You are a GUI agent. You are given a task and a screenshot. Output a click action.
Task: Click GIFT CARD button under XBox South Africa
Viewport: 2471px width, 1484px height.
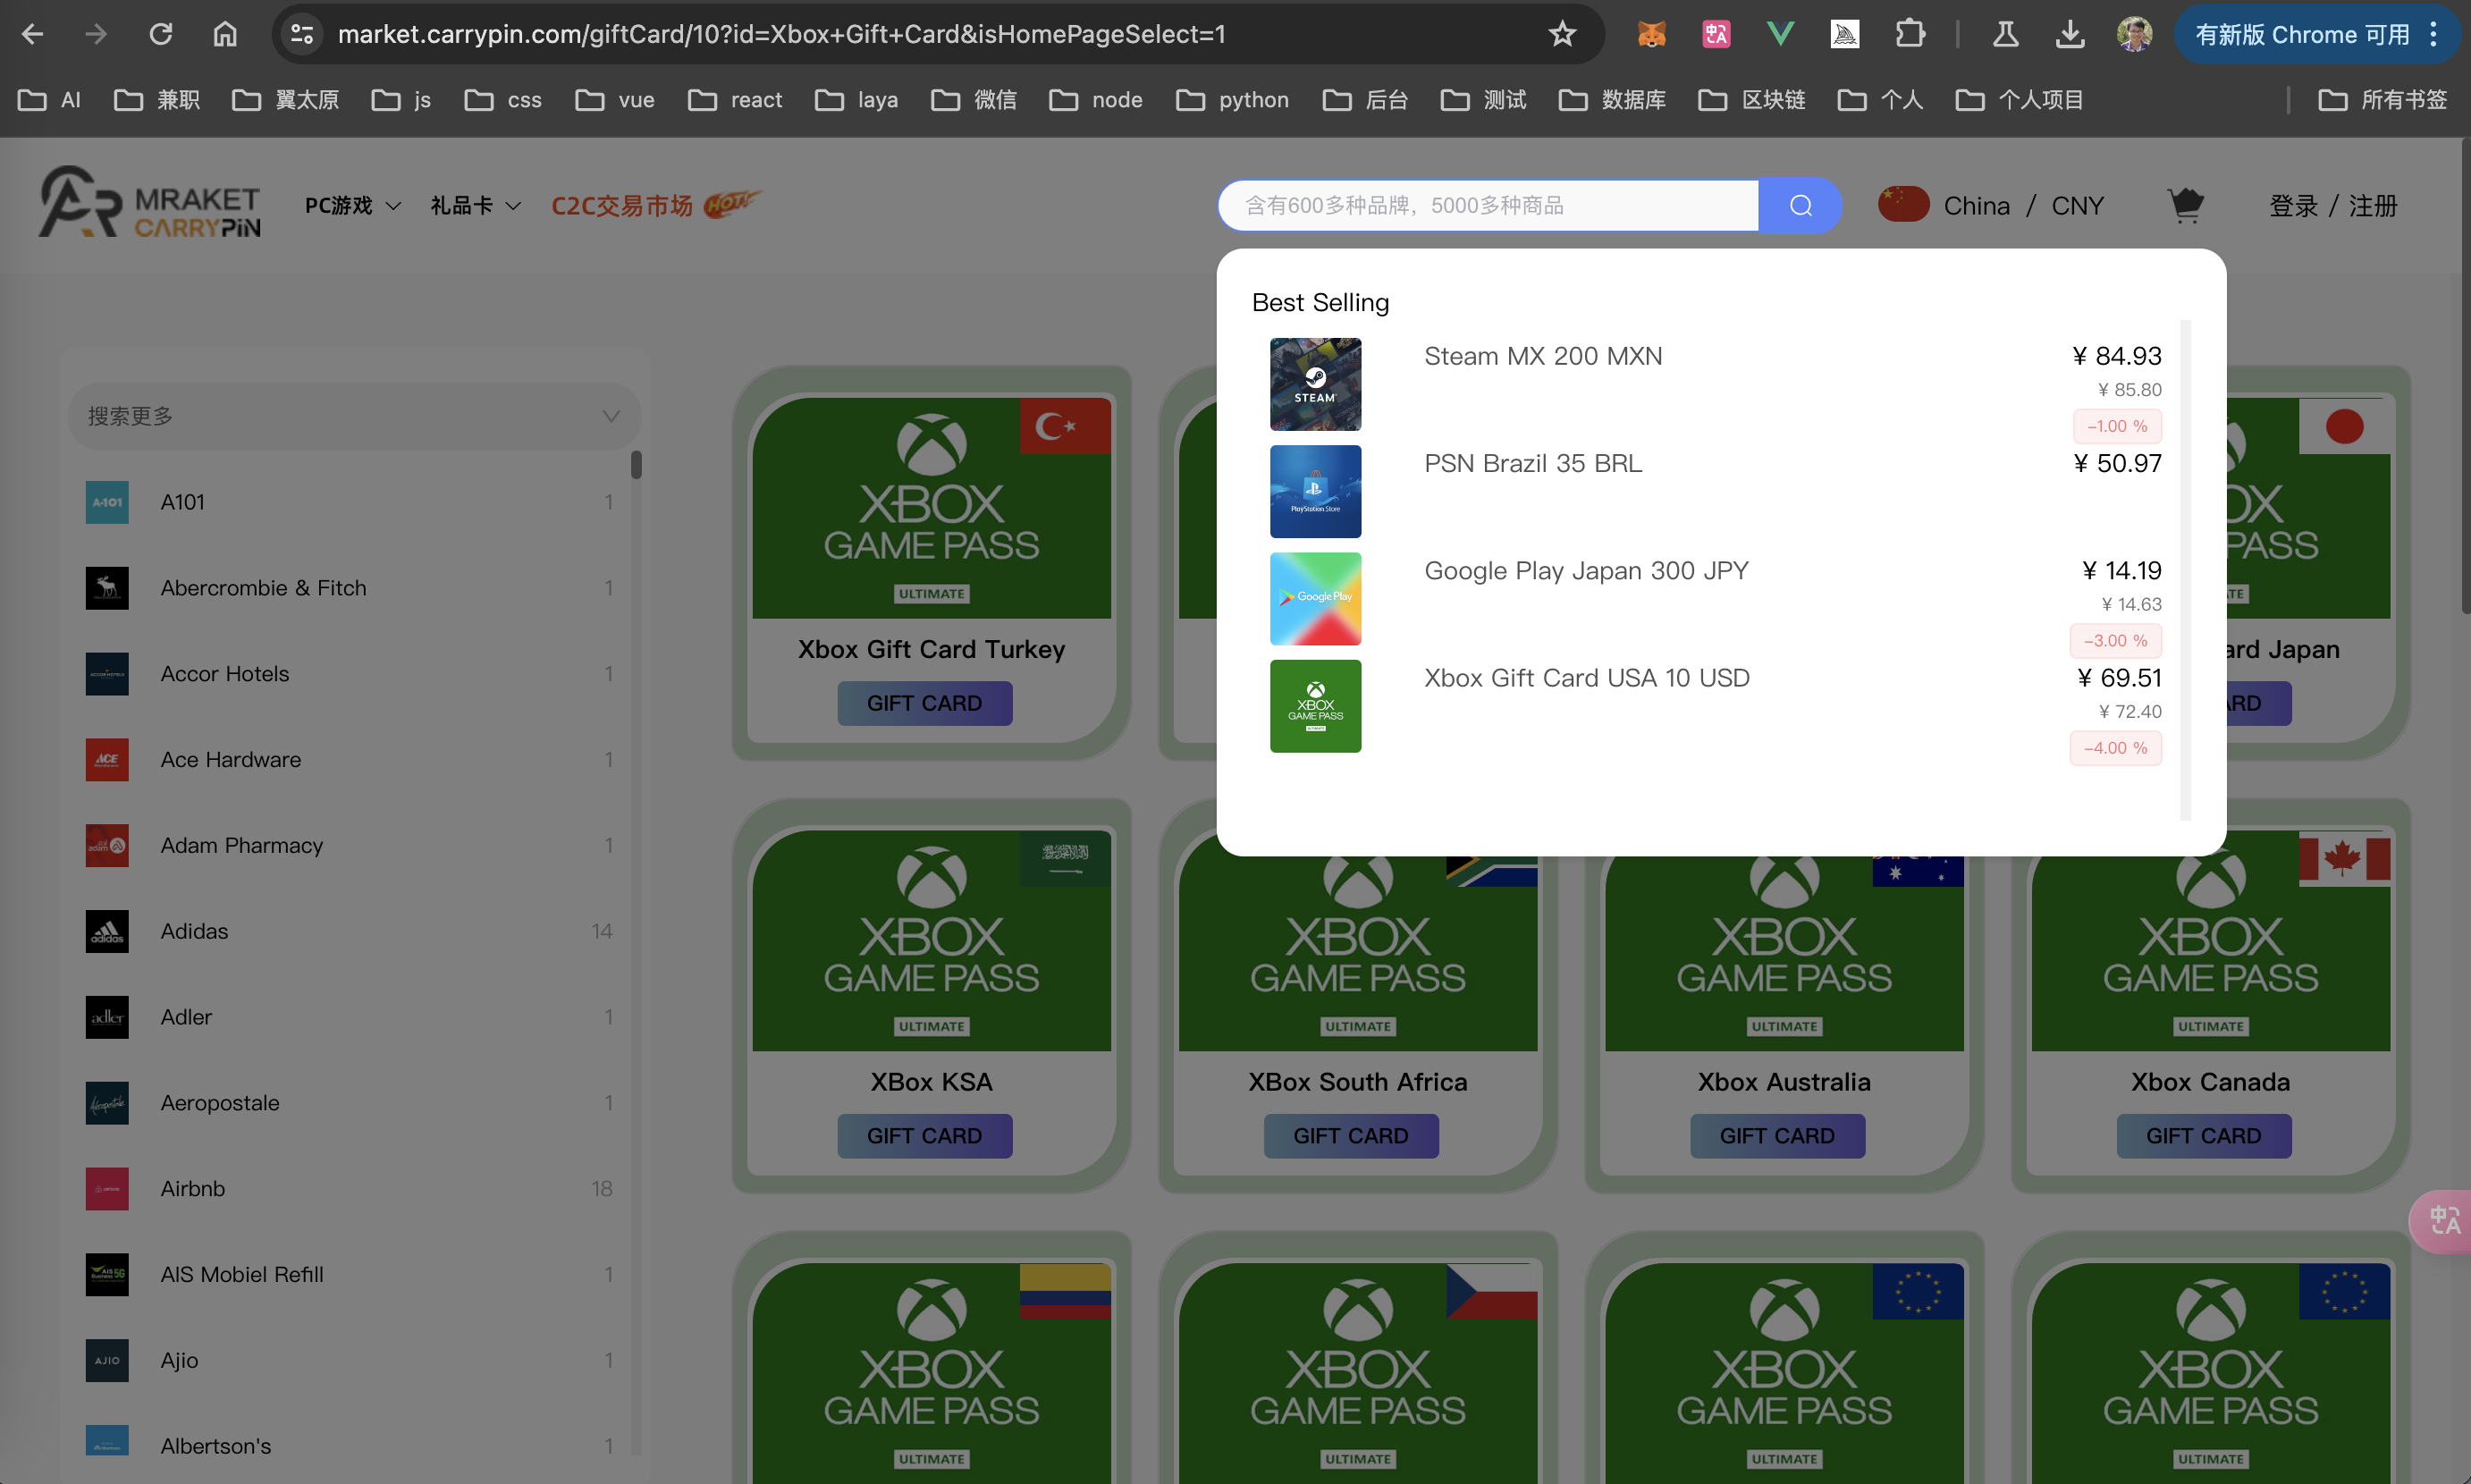coord(1351,1136)
